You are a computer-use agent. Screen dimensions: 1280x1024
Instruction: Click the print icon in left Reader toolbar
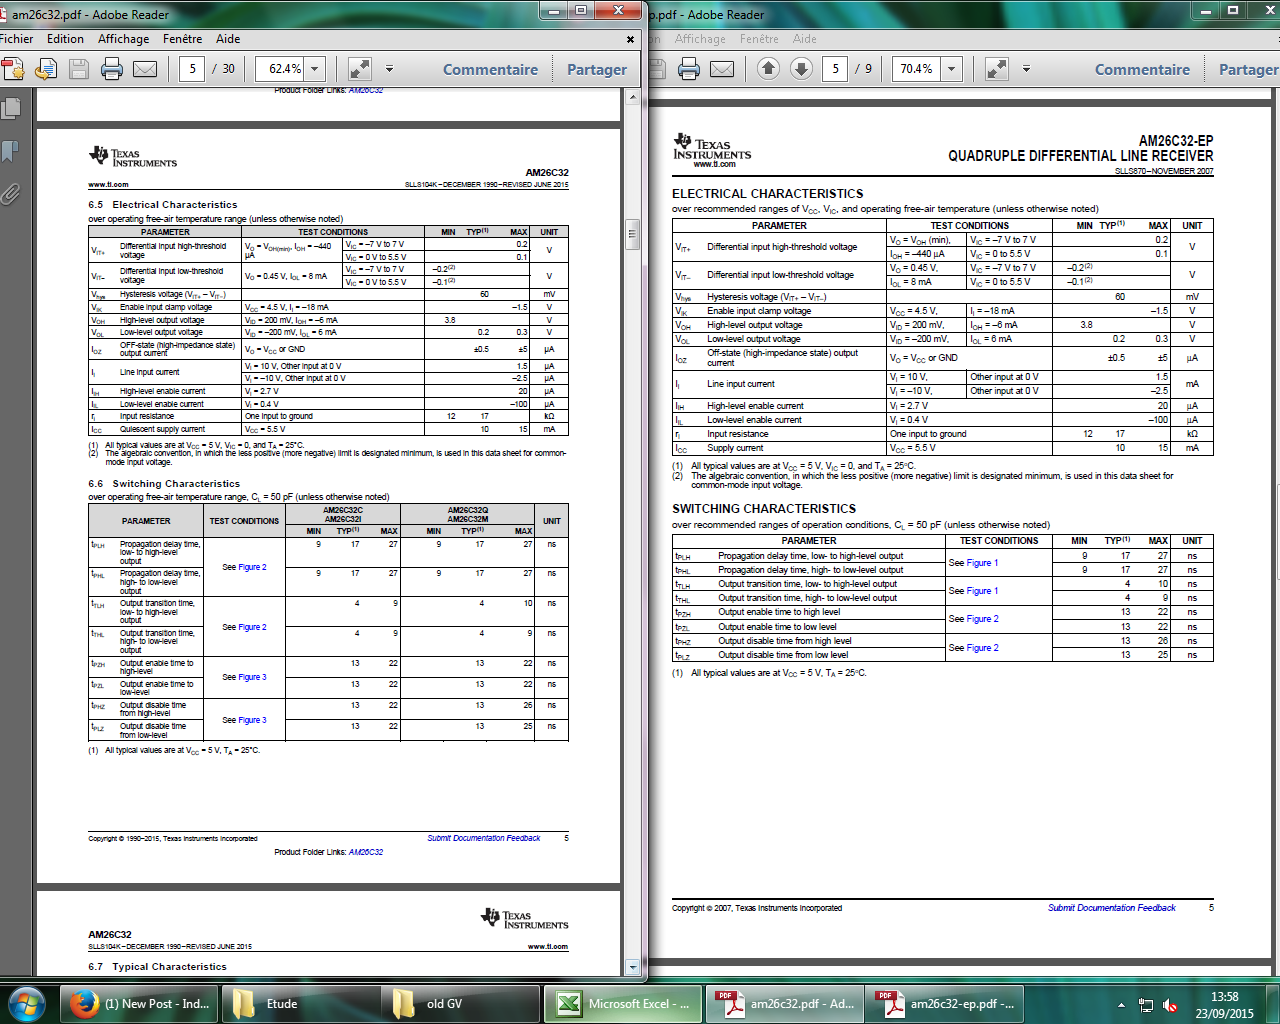[x=112, y=69]
